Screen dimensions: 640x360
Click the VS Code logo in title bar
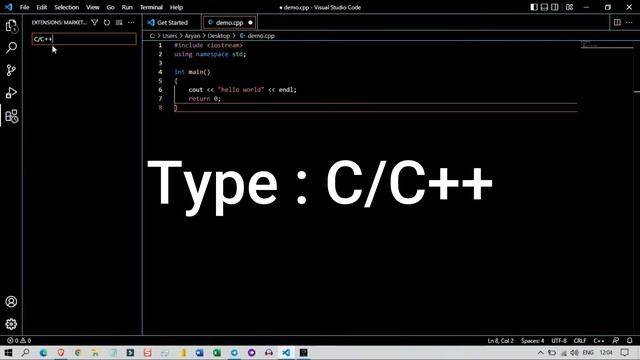tap(9, 7)
